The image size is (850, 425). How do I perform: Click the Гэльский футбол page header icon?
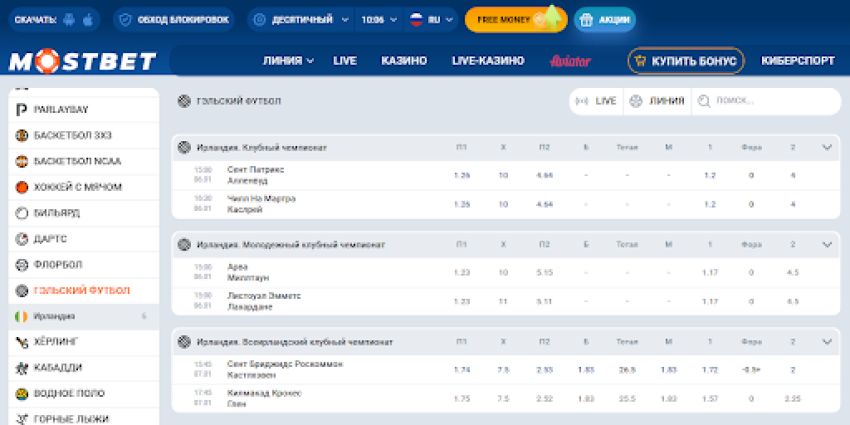pyautogui.click(x=184, y=101)
